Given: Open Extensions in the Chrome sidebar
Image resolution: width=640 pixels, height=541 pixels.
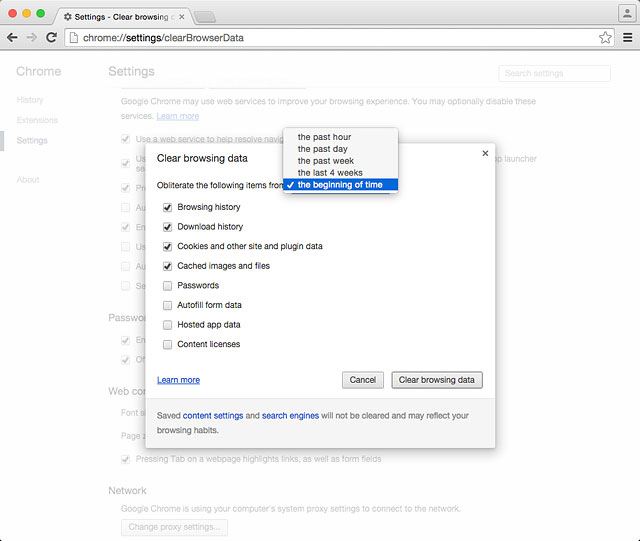Looking at the screenshot, I should pyautogui.click(x=37, y=120).
